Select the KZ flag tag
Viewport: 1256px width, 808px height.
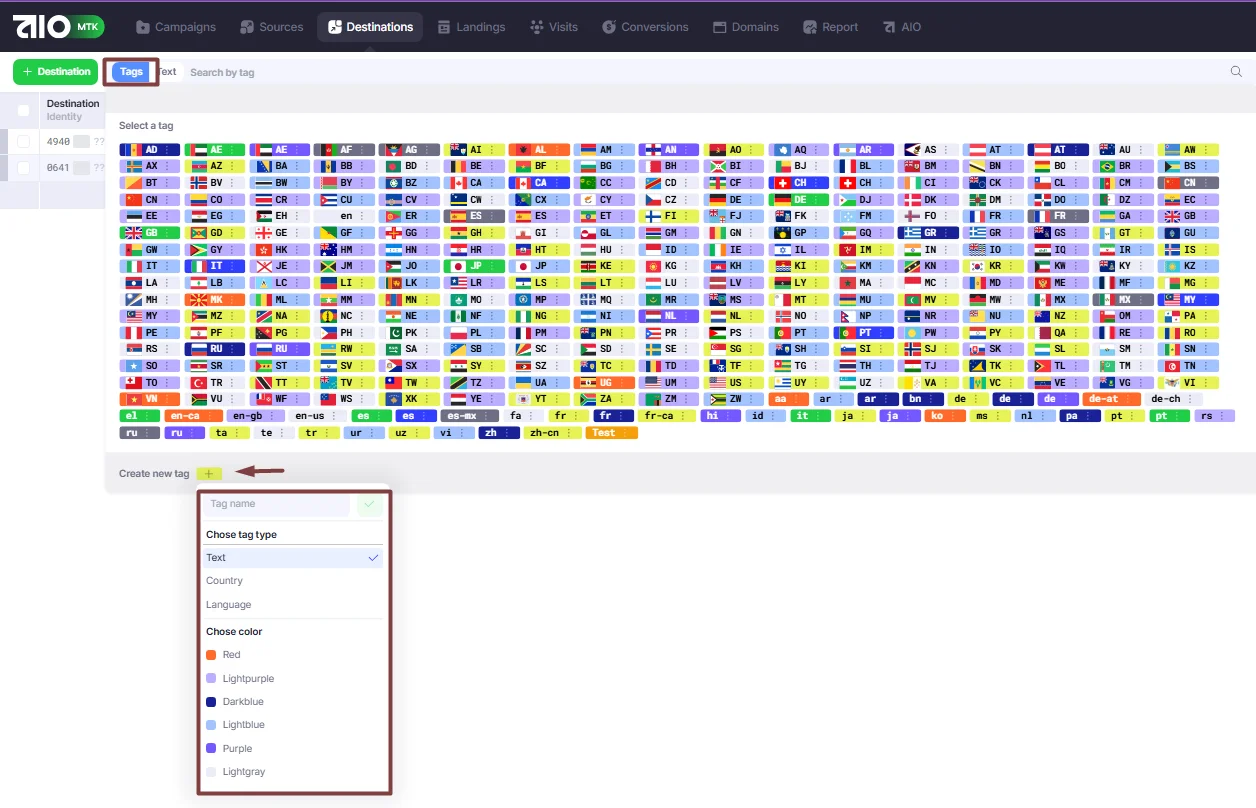tap(1188, 266)
